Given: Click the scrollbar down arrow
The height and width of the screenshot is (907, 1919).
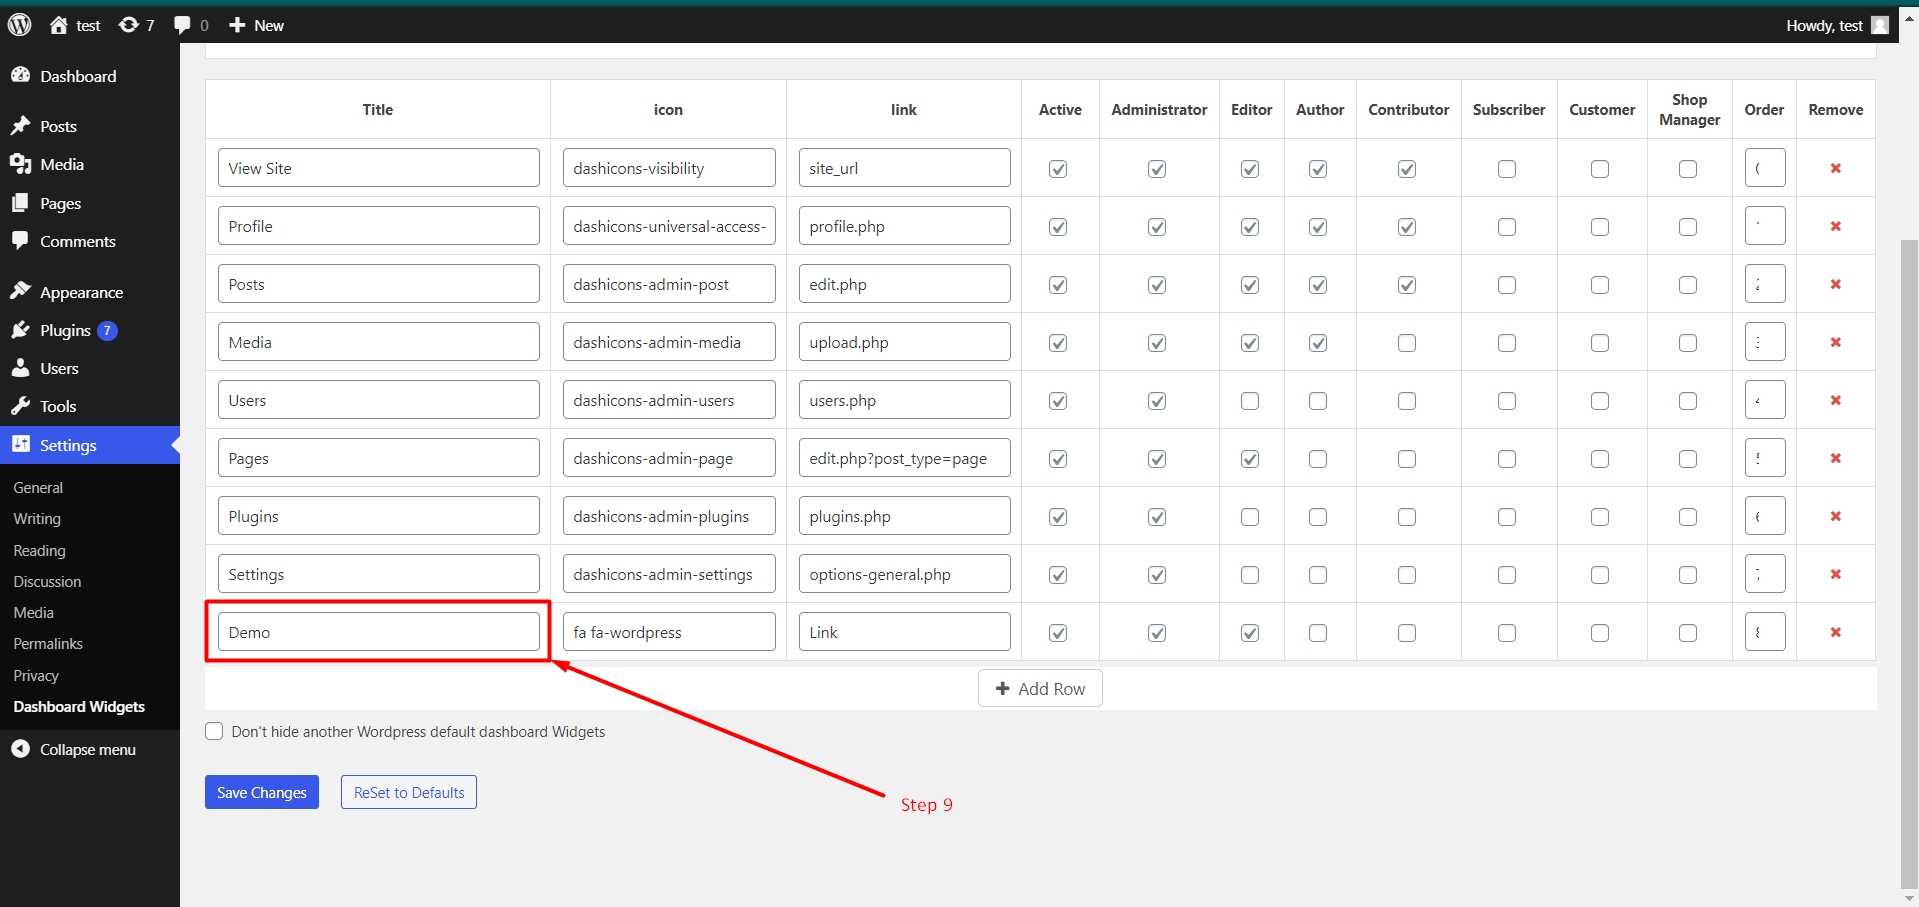Looking at the screenshot, I should (x=1909, y=897).
